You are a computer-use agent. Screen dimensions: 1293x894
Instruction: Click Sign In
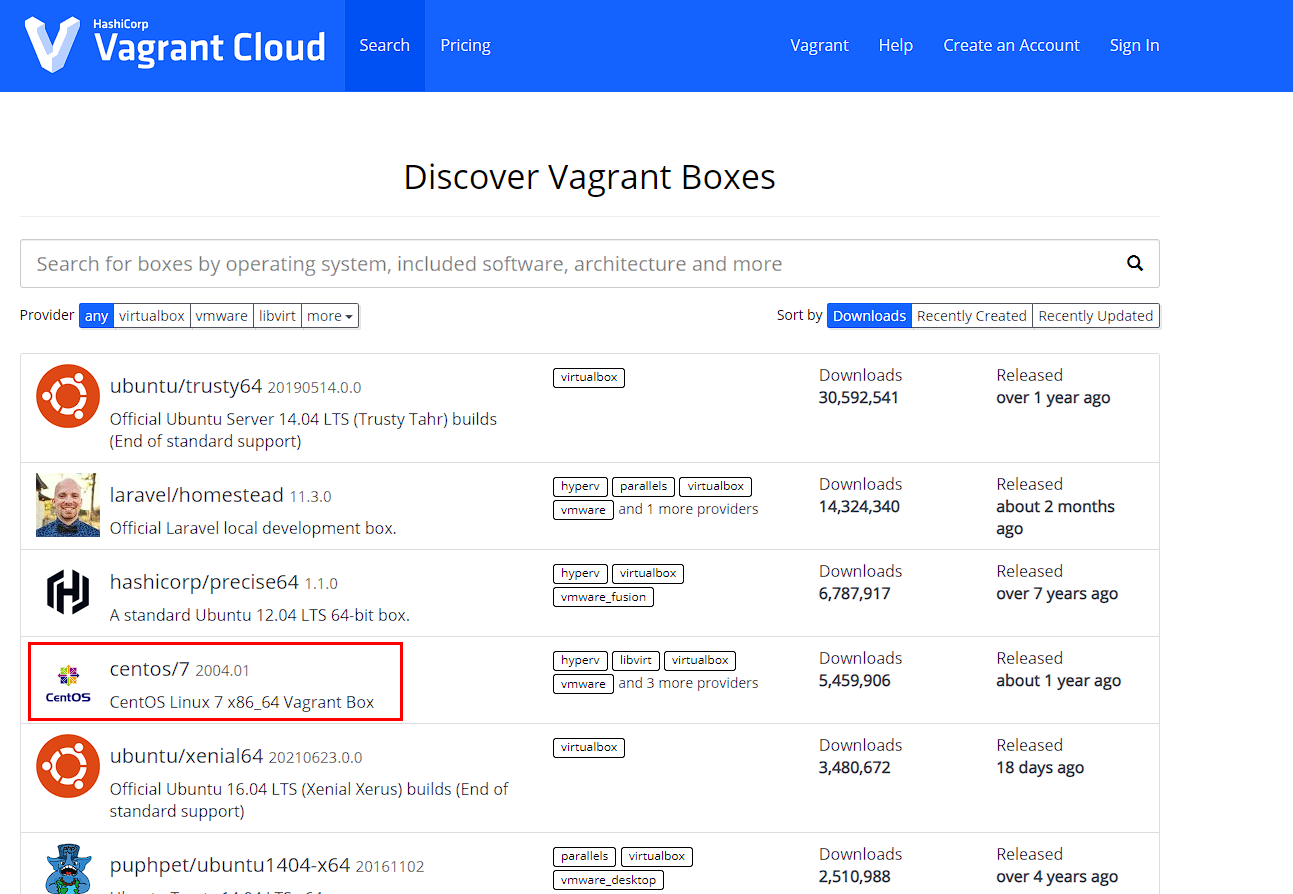click(x=1134, y=45)
